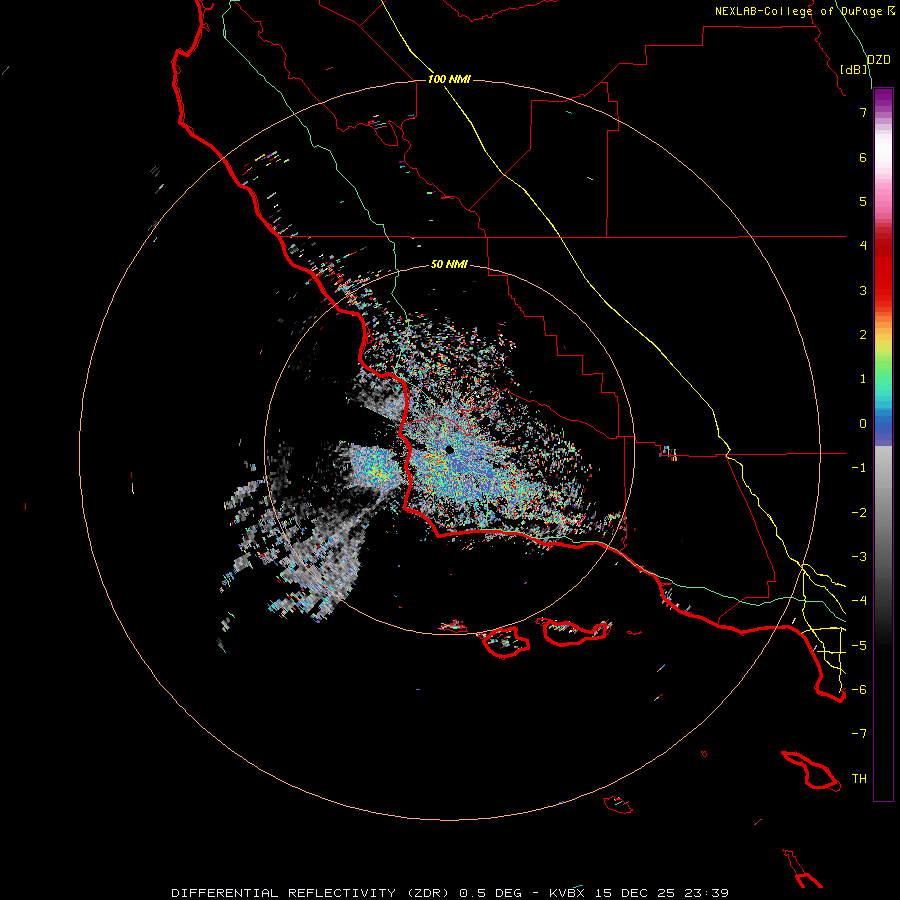The image size is (900, 900).
Task: Click the DZD legend title
Action: (x=879, y=60)
